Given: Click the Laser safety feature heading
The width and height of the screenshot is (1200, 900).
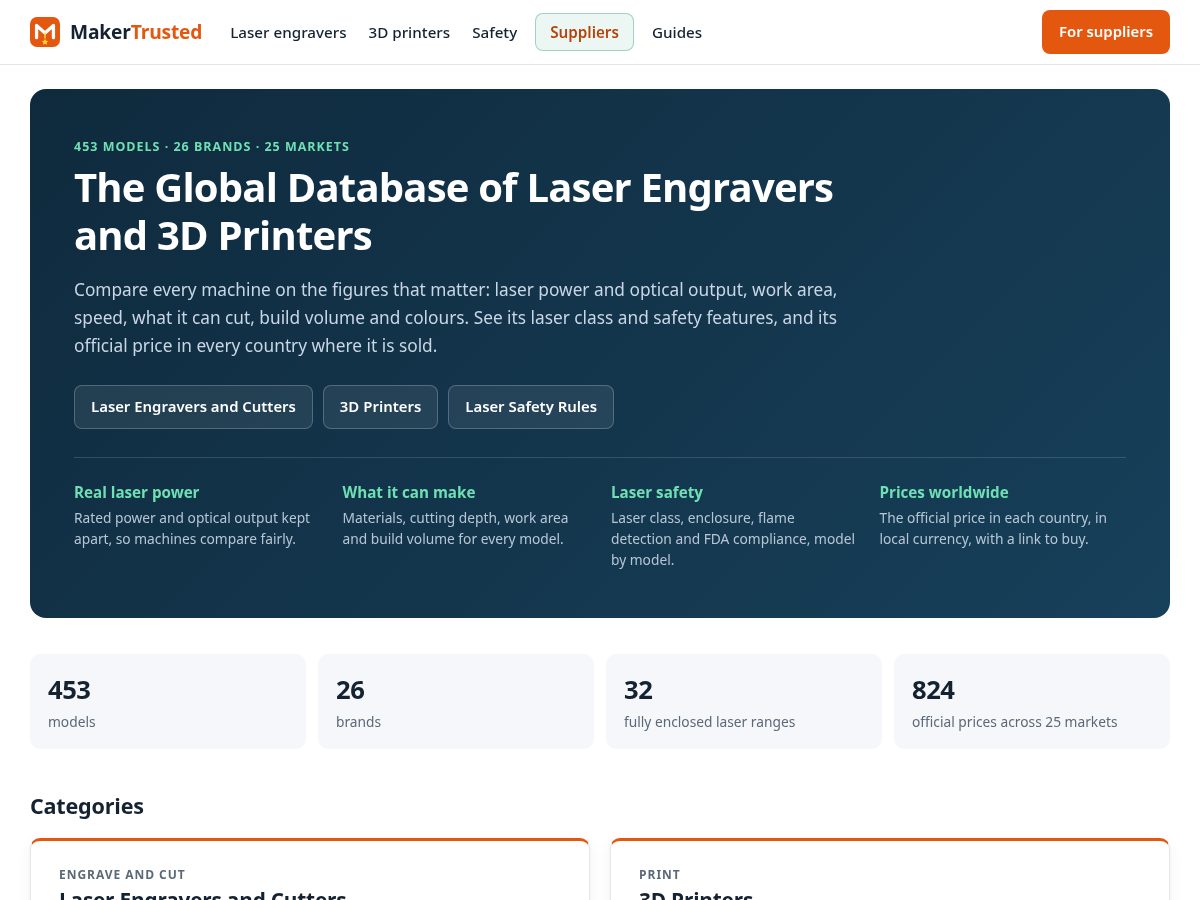Looking at the screenshot, I should [657, 492].
